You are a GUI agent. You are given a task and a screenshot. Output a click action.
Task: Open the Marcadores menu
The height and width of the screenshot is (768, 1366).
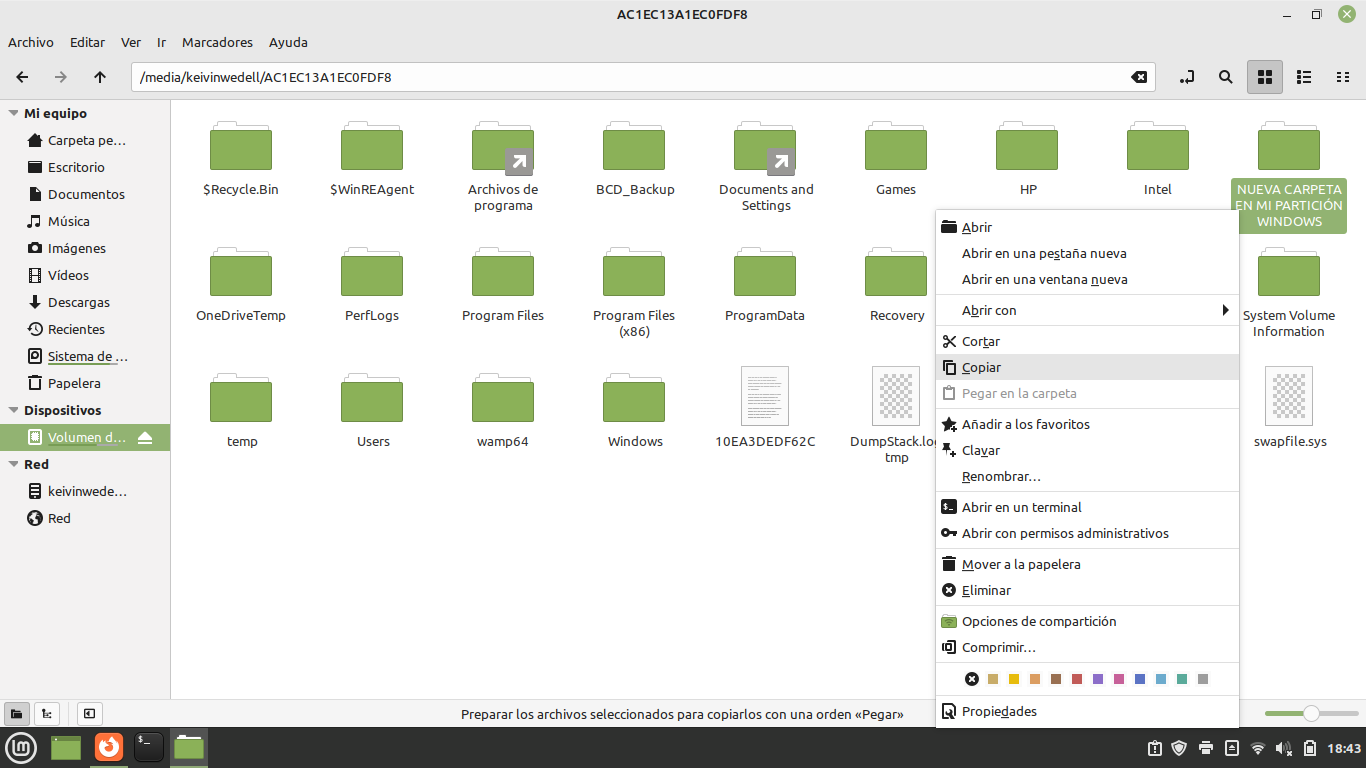(217, 42)
